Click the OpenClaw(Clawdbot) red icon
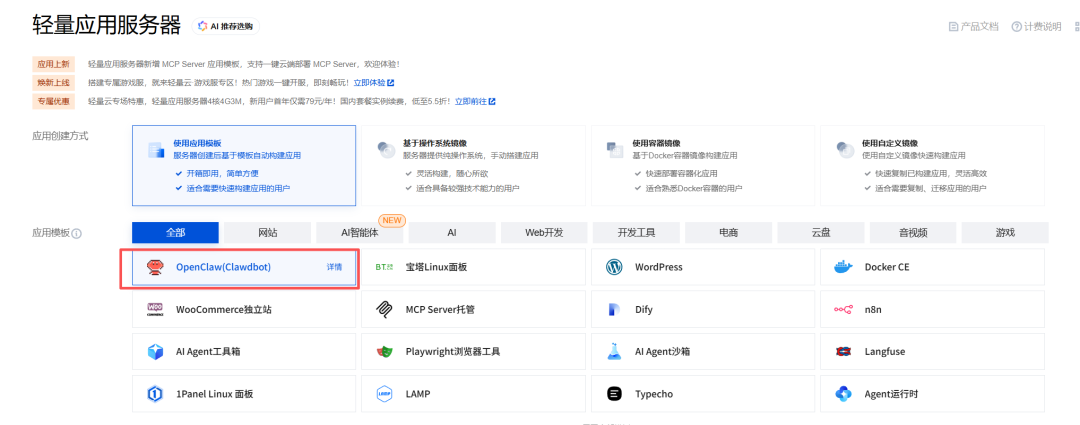This screenshot has width=1080, height=425. (155, 267)
